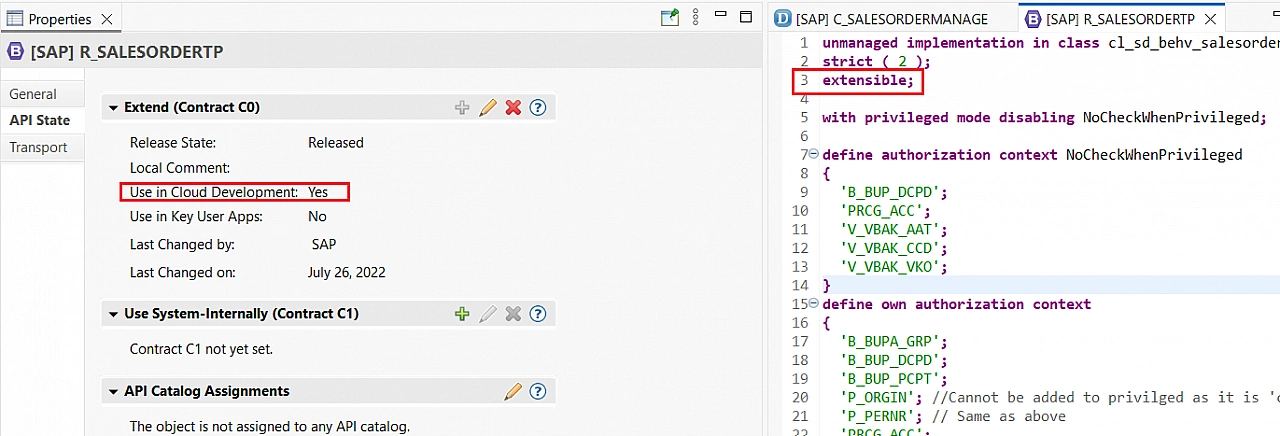The width and height of the screenshot is (1280, 436).
Task: Select the API State properties tab
Action: click(40, 120)
